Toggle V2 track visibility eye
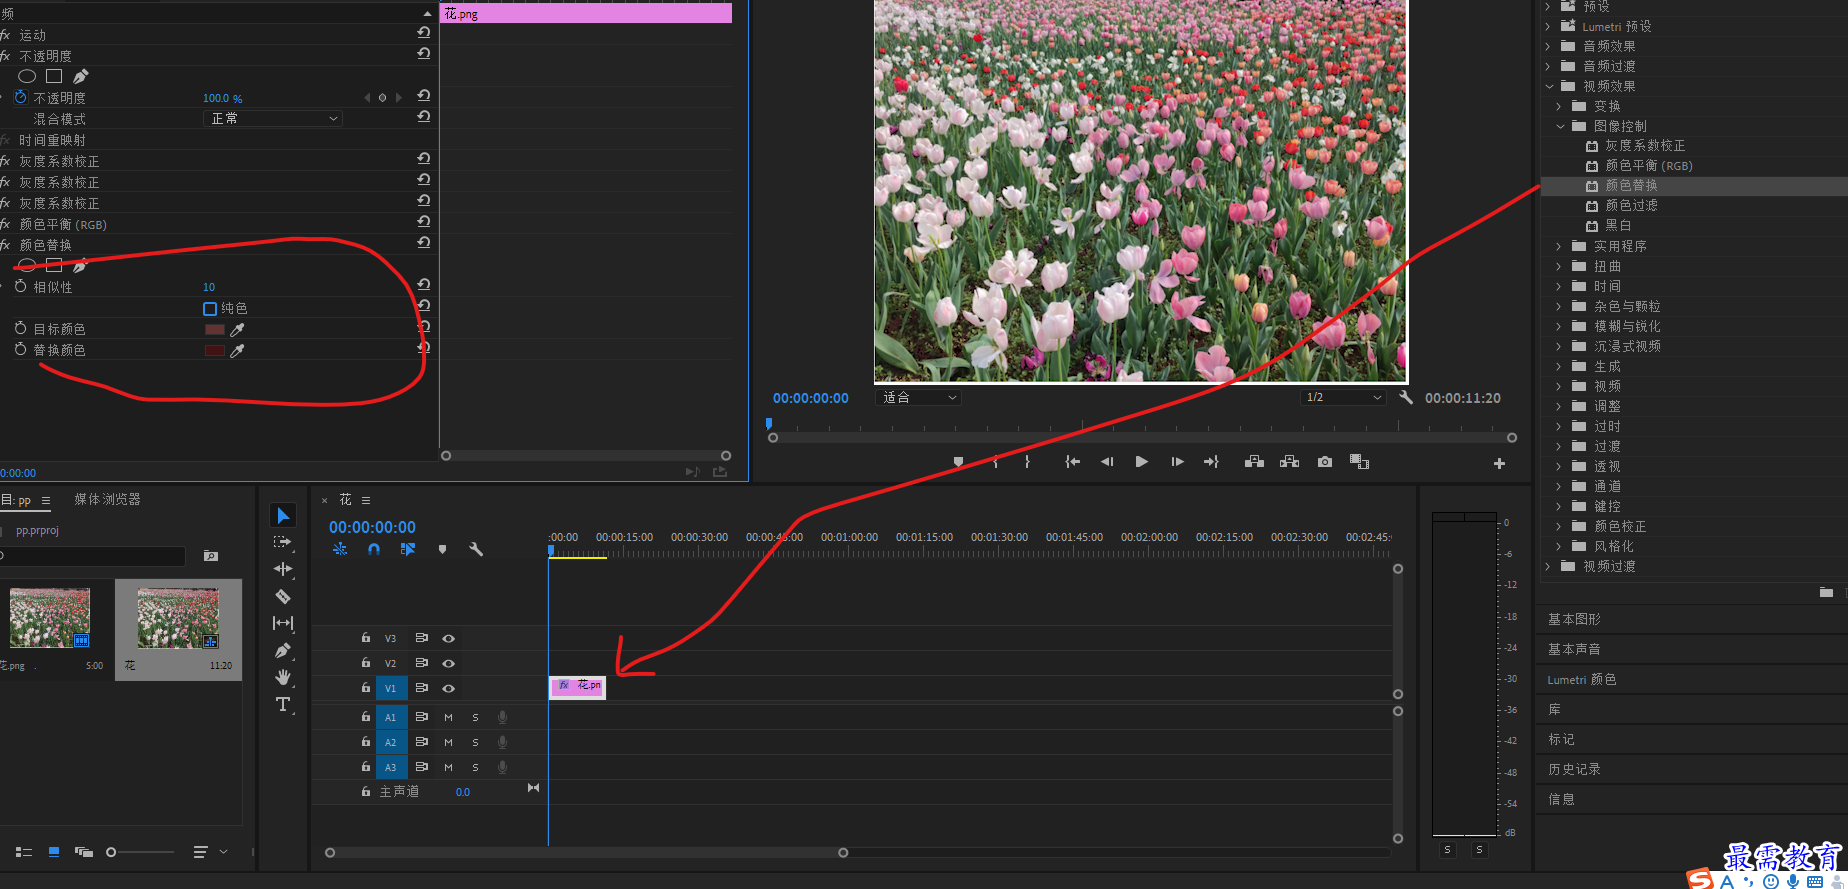 coord(449,663)
